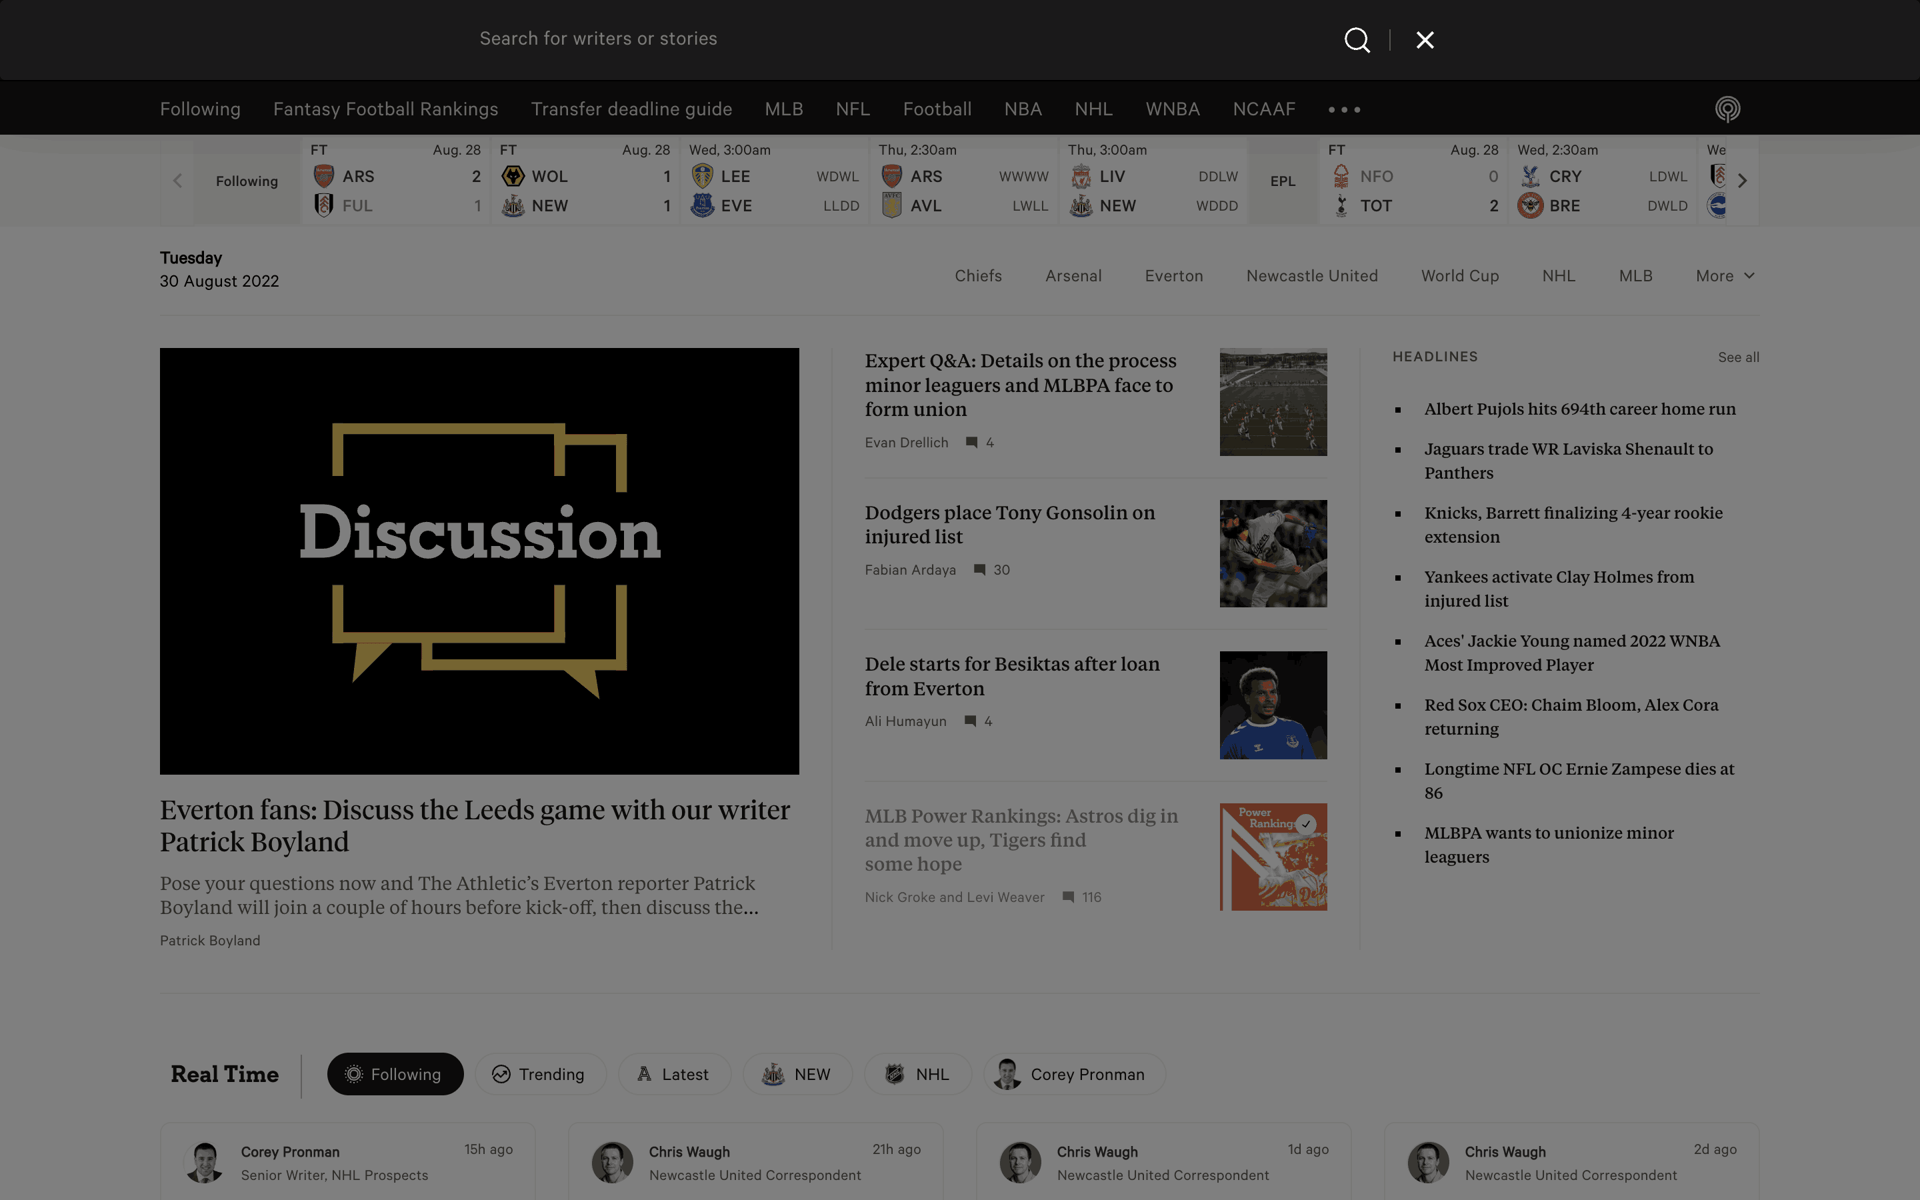Open Dele starts for Besiktas article
Viewport: 1920px width, 1200px height.
click(x=1012, y=677)
